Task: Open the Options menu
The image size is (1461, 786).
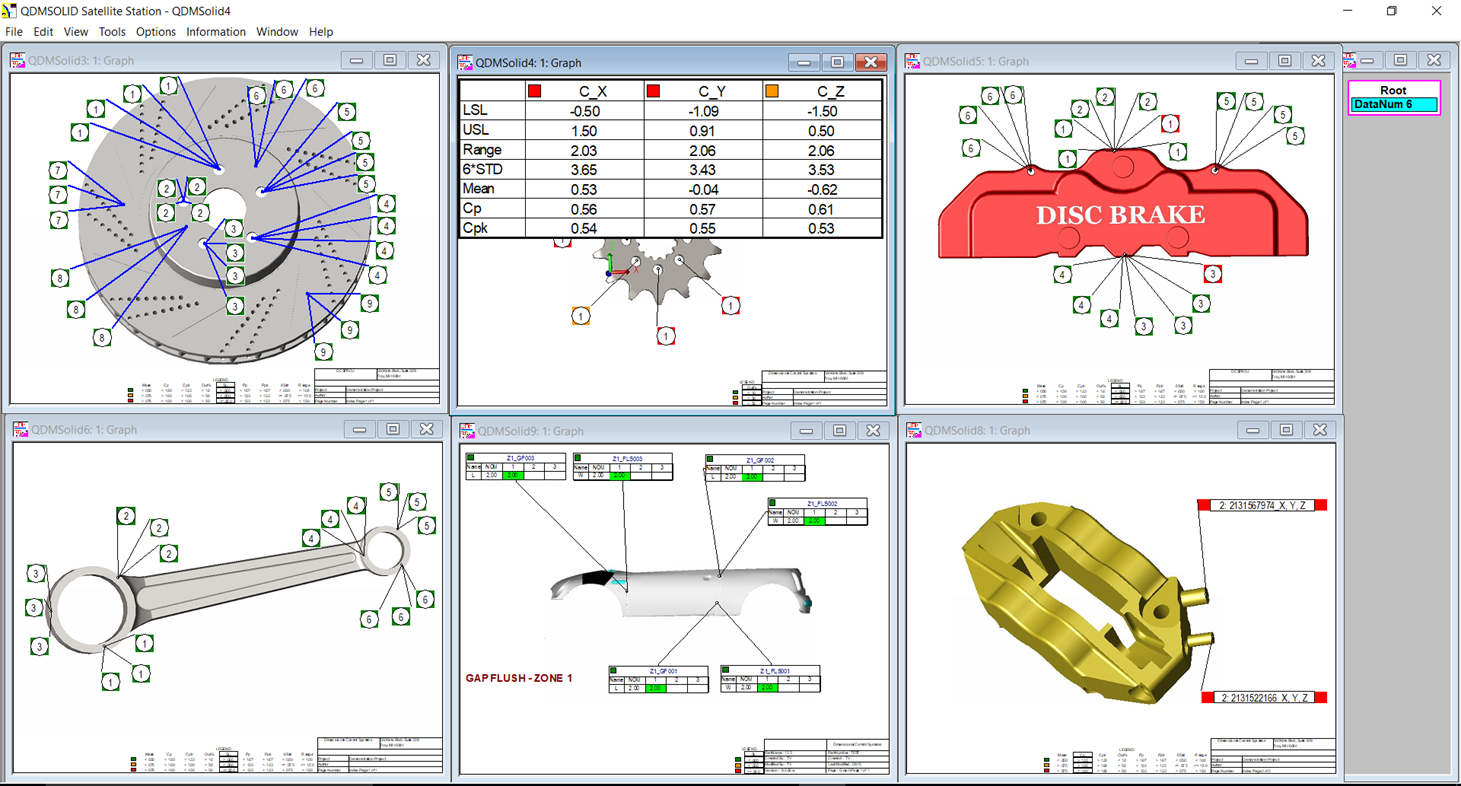Action: pyautogui.click(x=156, y=32)
